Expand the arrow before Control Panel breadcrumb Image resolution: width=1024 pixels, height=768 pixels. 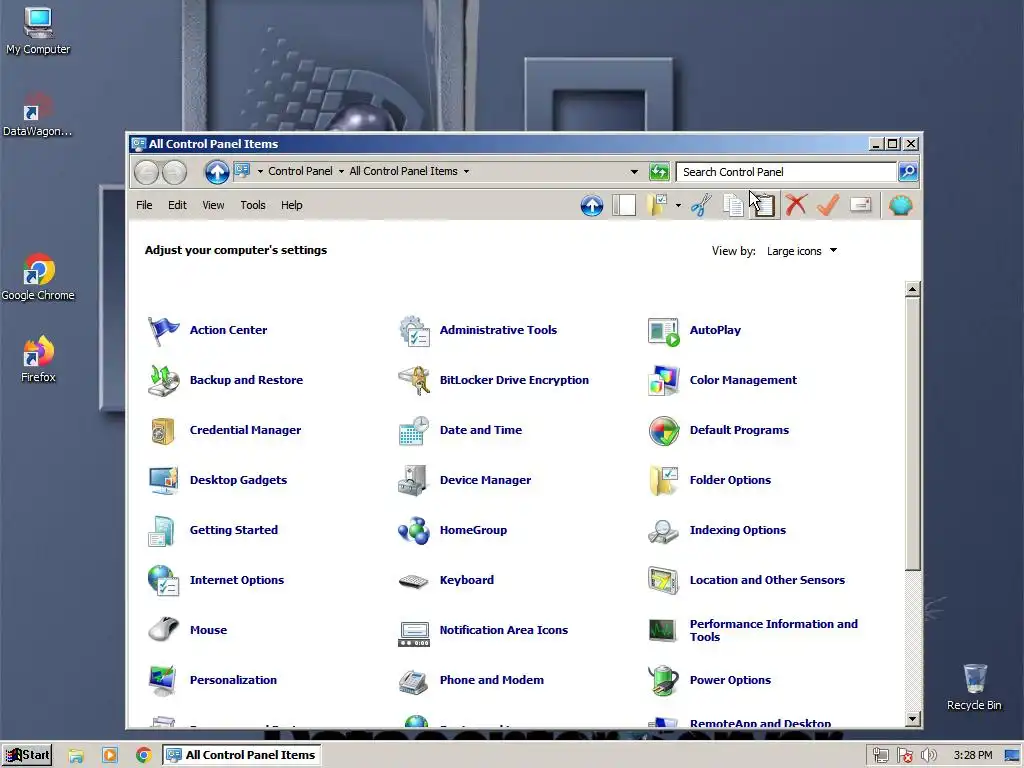[260, 172]
